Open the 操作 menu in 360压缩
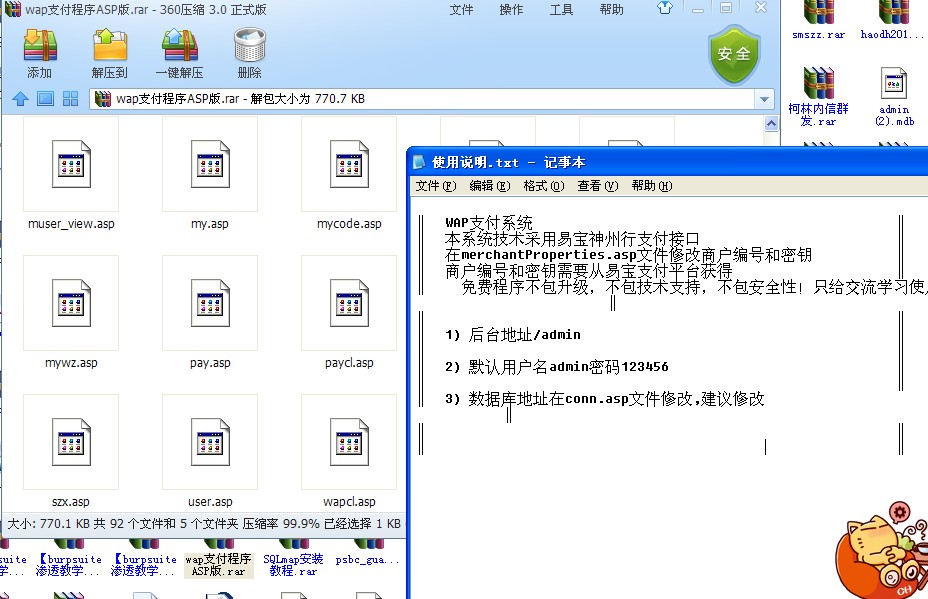The width and height of the screenshot is (928, 599). 510,10
